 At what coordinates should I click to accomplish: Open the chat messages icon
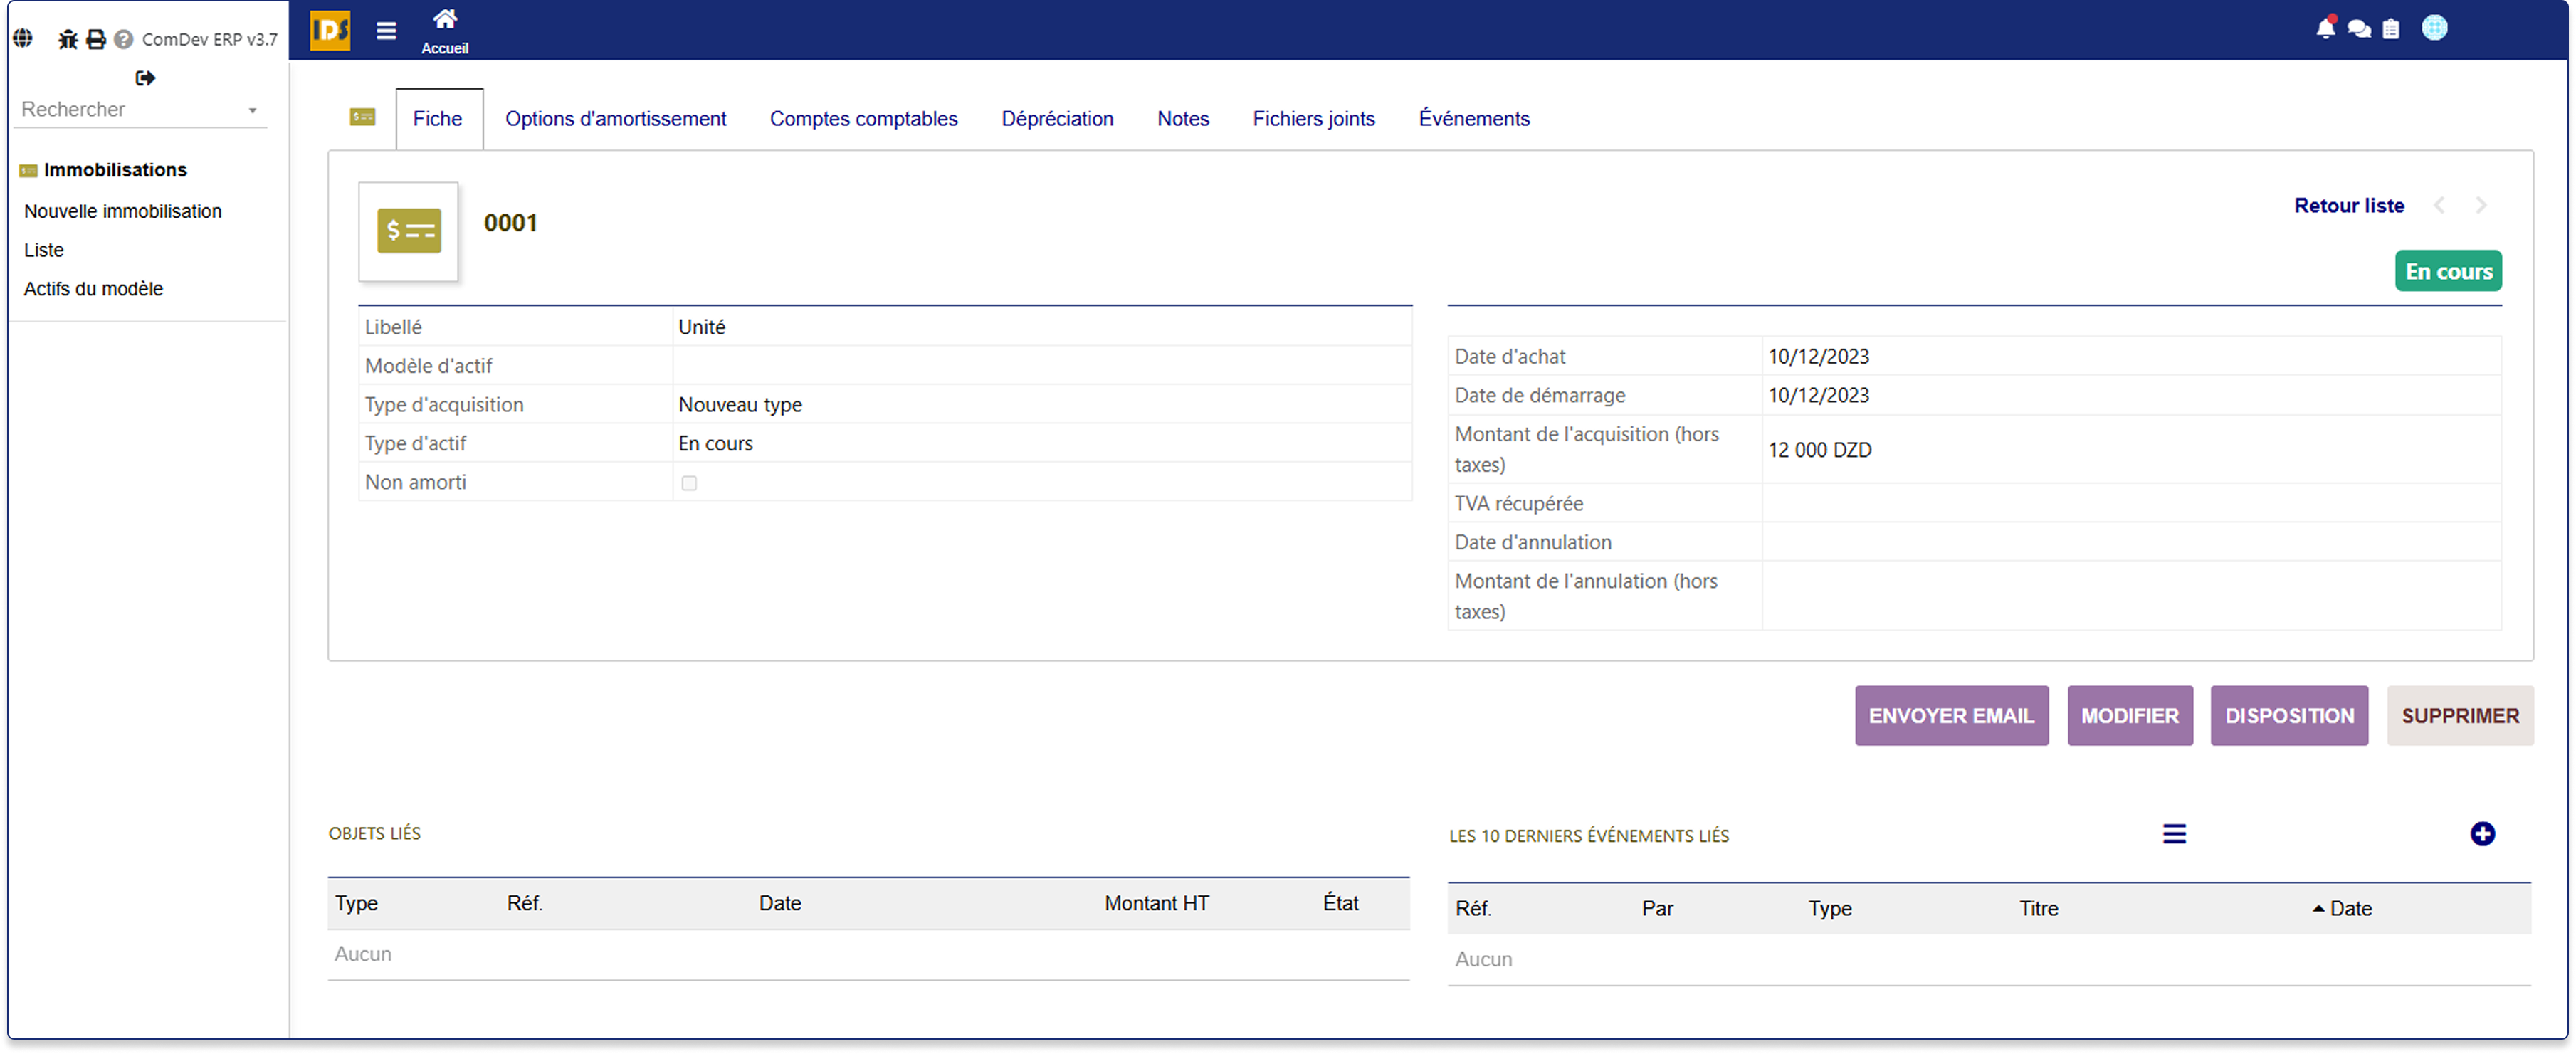[x=2358, y=28]
